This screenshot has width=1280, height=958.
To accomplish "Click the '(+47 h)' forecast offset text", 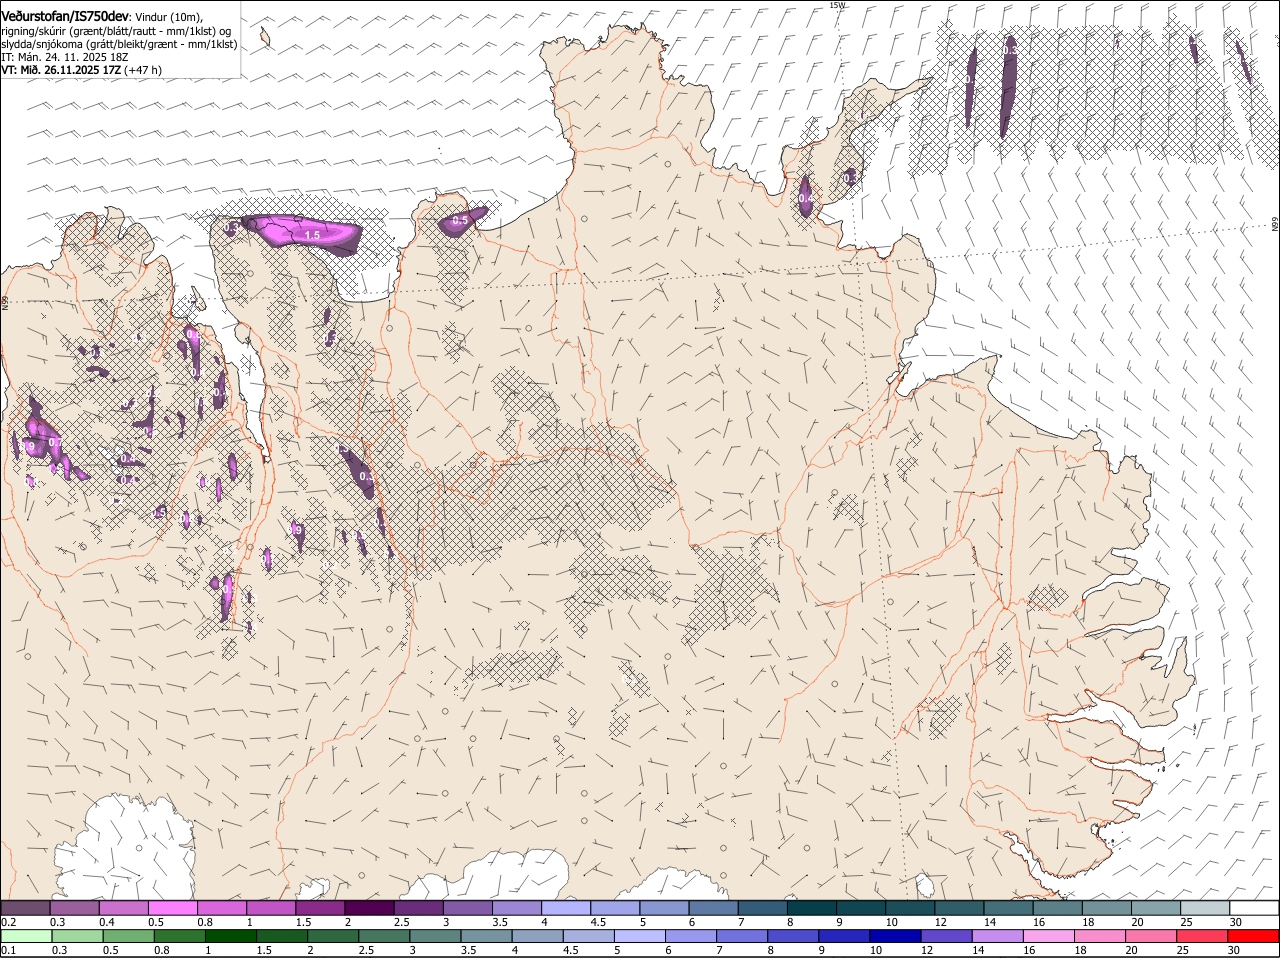I will 143,70.
